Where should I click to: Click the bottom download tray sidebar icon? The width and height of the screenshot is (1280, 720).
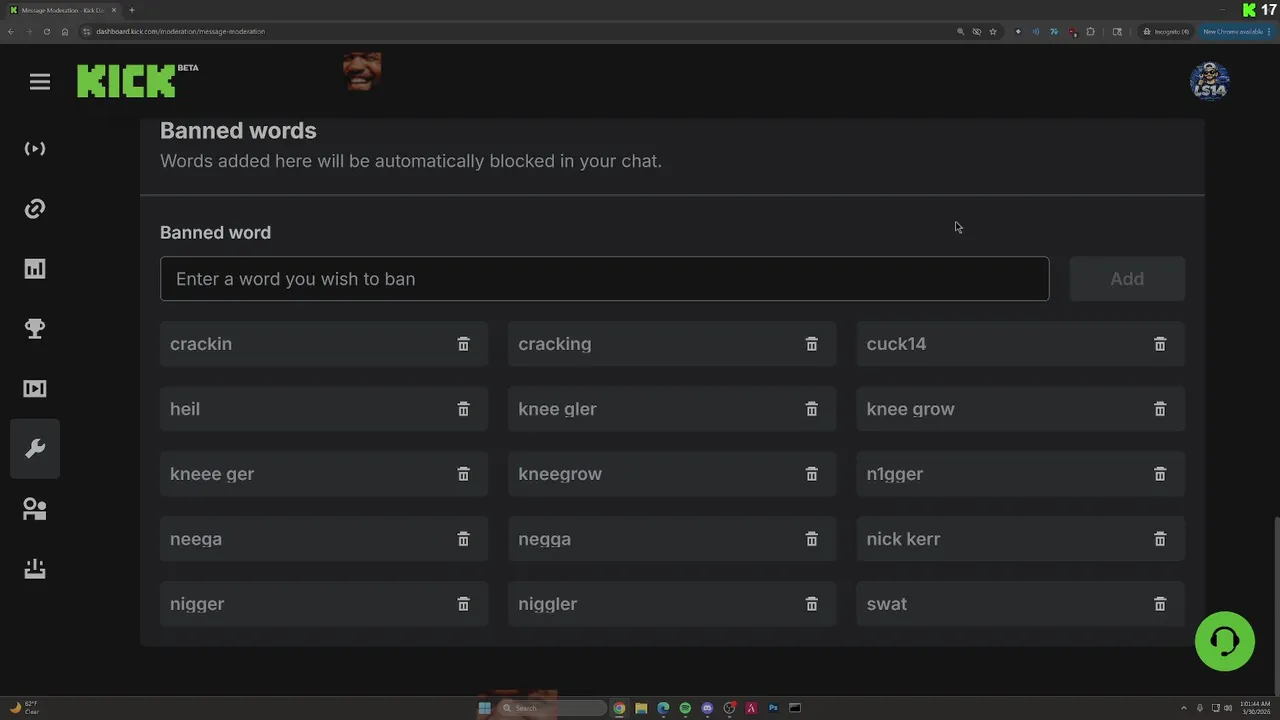click(x=35, y=569)
